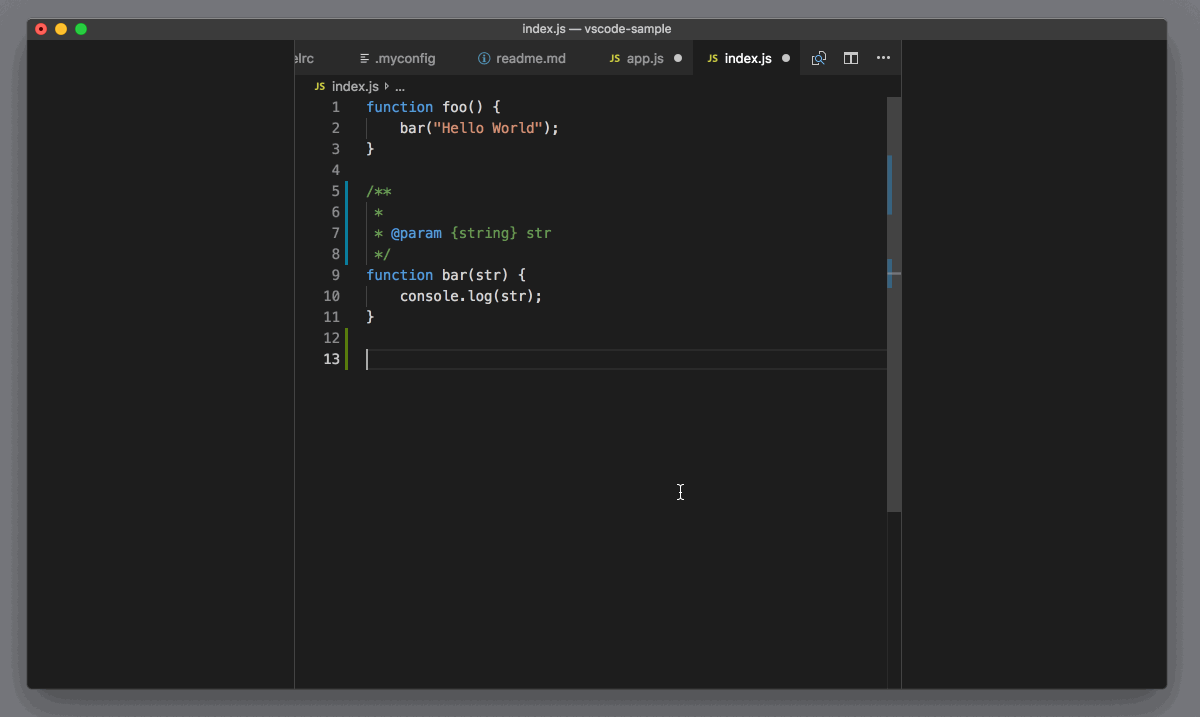Click the JS file icon on app.js tab
This screenshot has width=1200, height=717.
615,58
